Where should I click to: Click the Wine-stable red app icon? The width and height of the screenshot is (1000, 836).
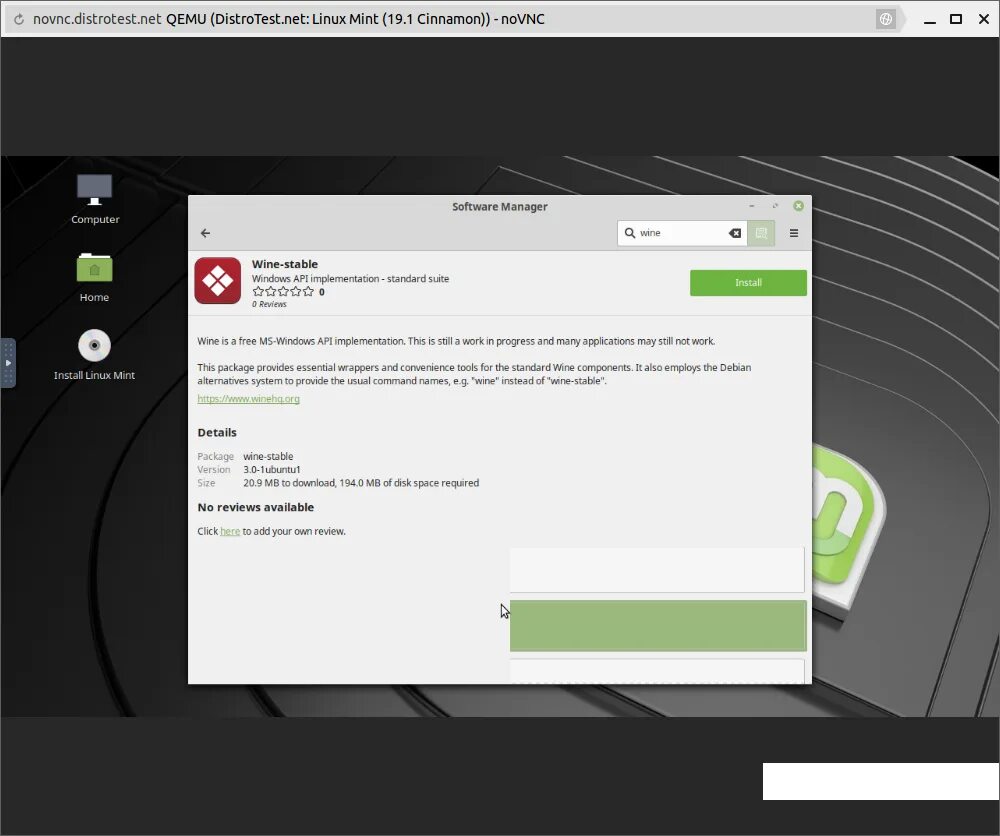[217, 281]
